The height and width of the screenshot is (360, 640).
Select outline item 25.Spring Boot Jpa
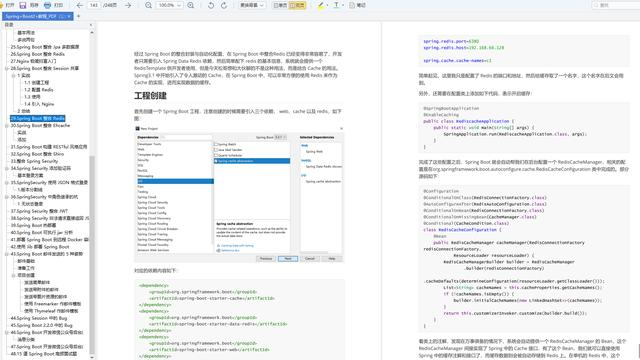[x=45, y=47]
